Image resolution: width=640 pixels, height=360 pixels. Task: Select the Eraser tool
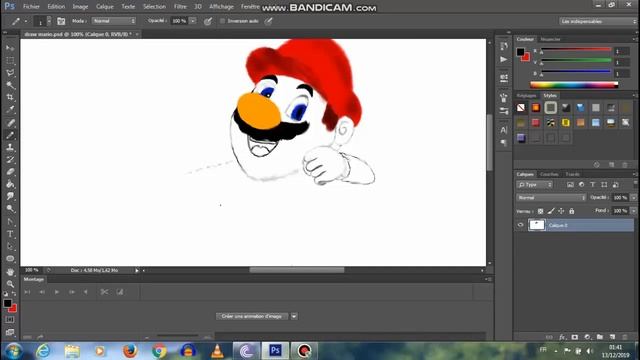(x=10, y=172)
